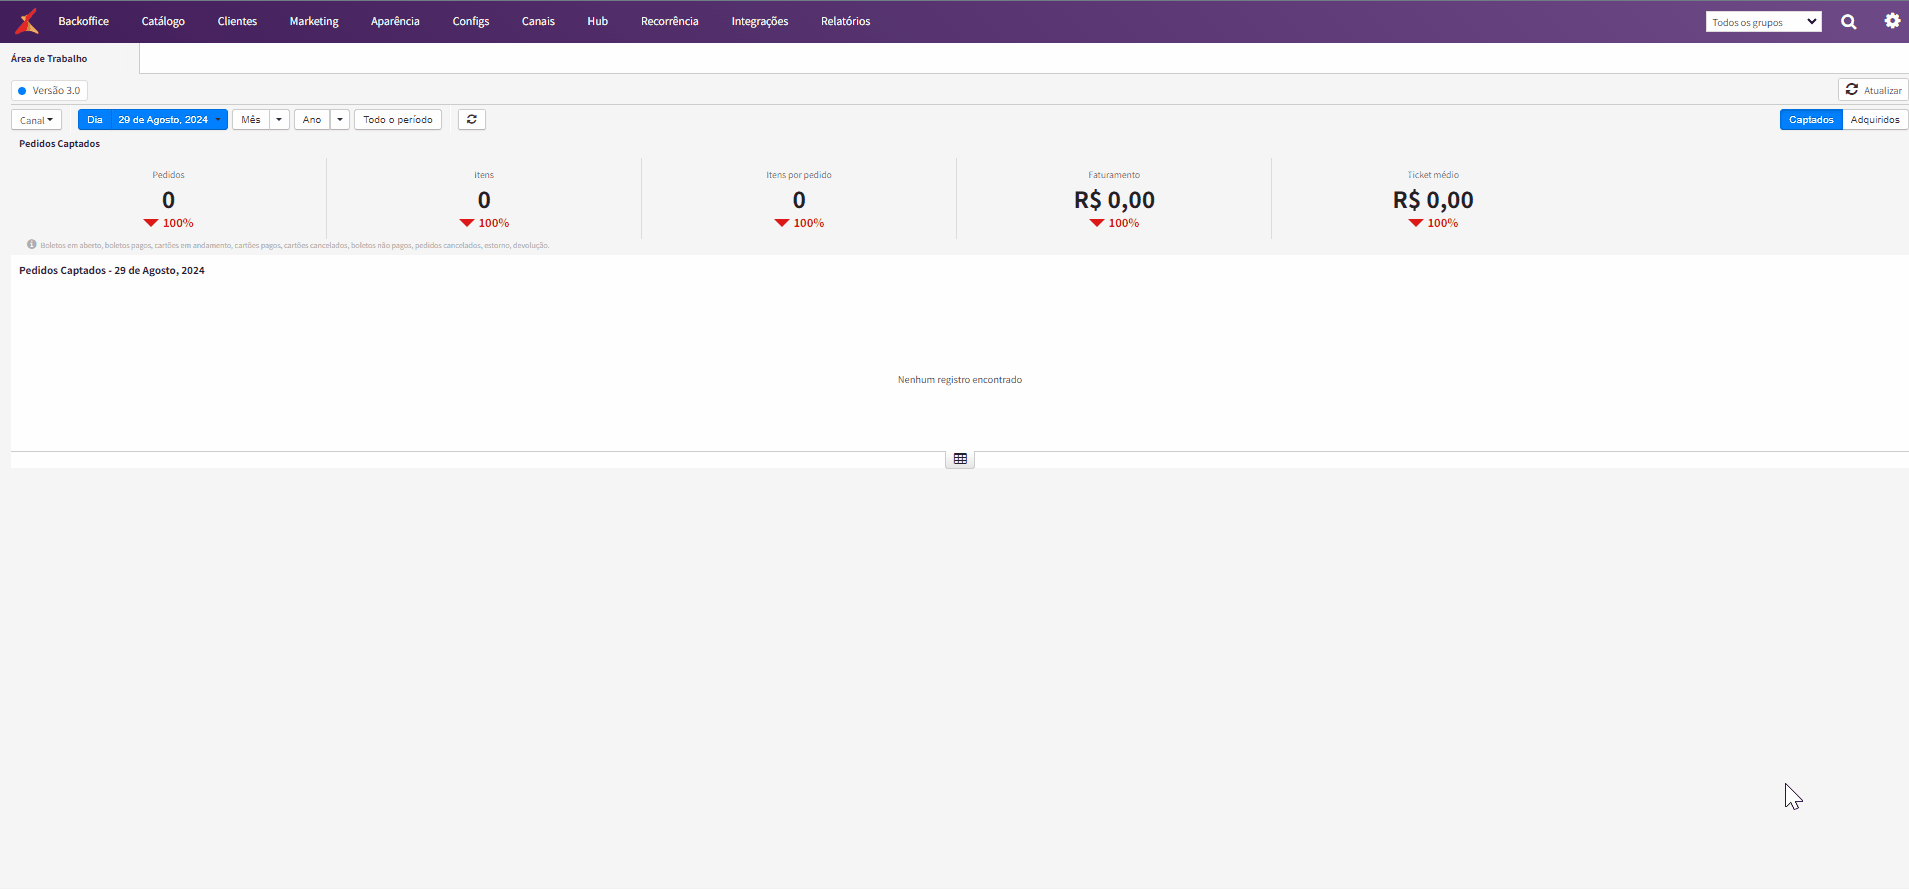Viewport: 1909px width, 889px height.
Task: Click the Atualizar refresh button
Action: pos(1873,90)
